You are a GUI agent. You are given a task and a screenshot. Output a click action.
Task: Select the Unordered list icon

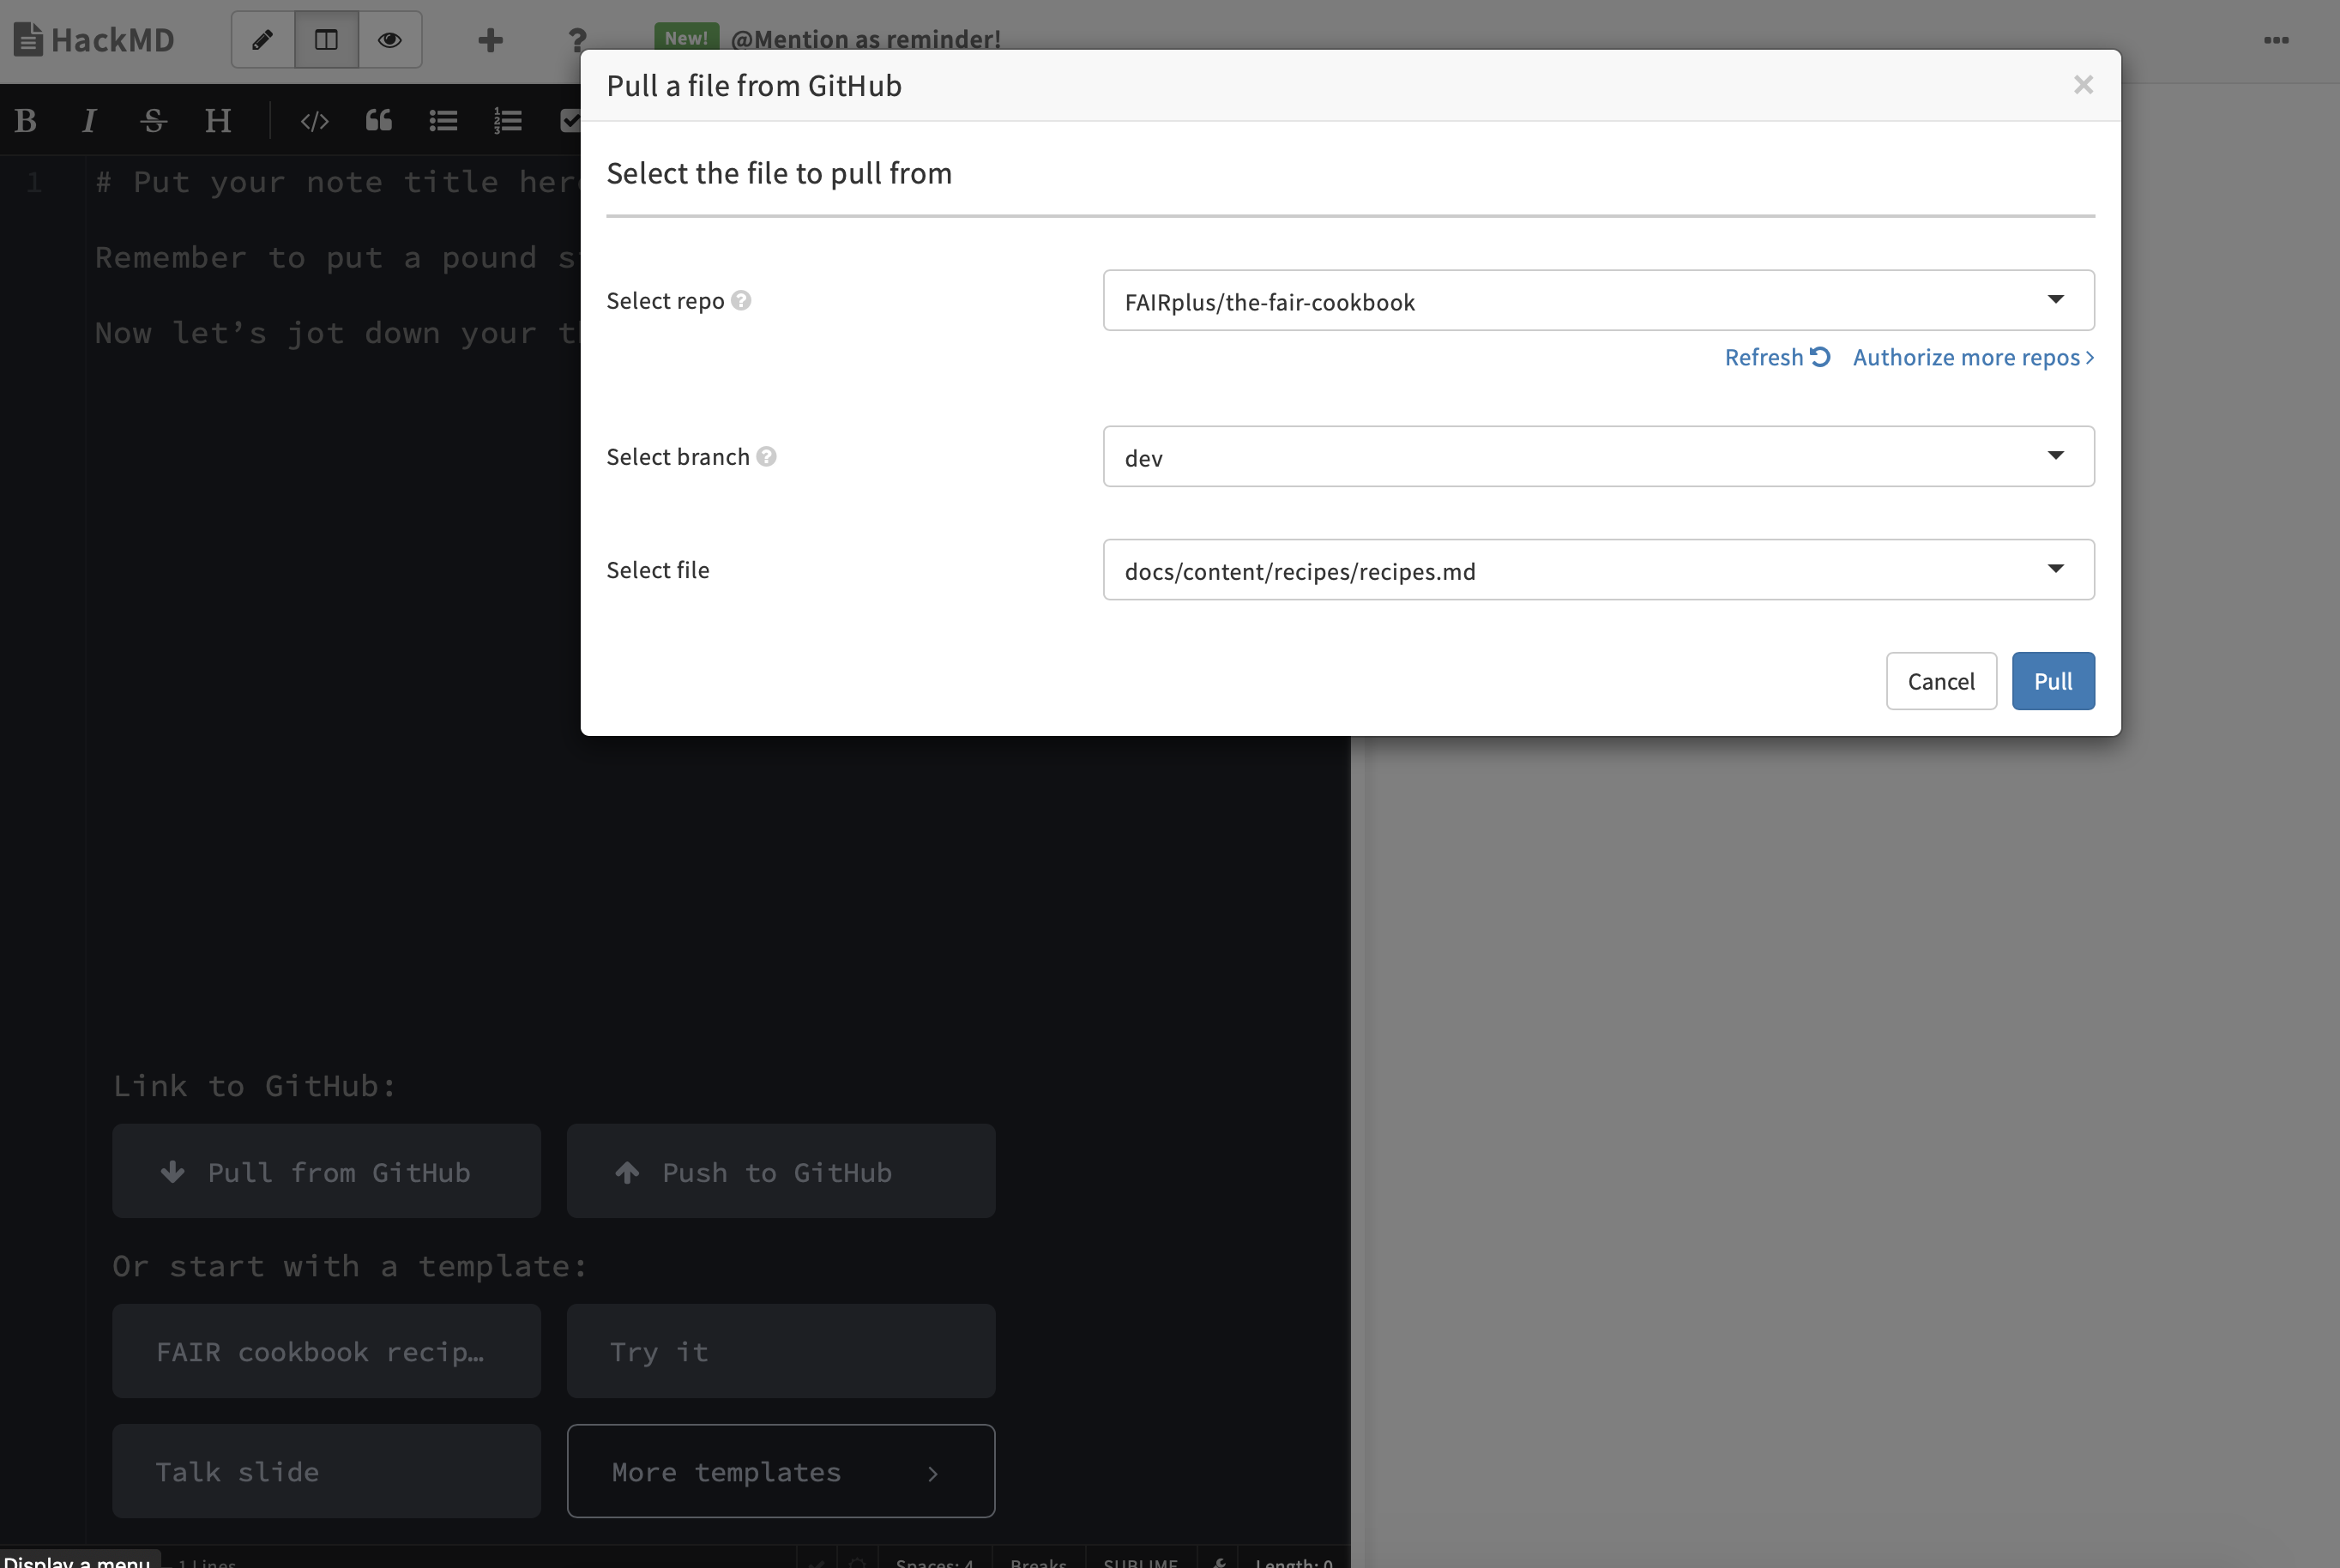(441, 119)
